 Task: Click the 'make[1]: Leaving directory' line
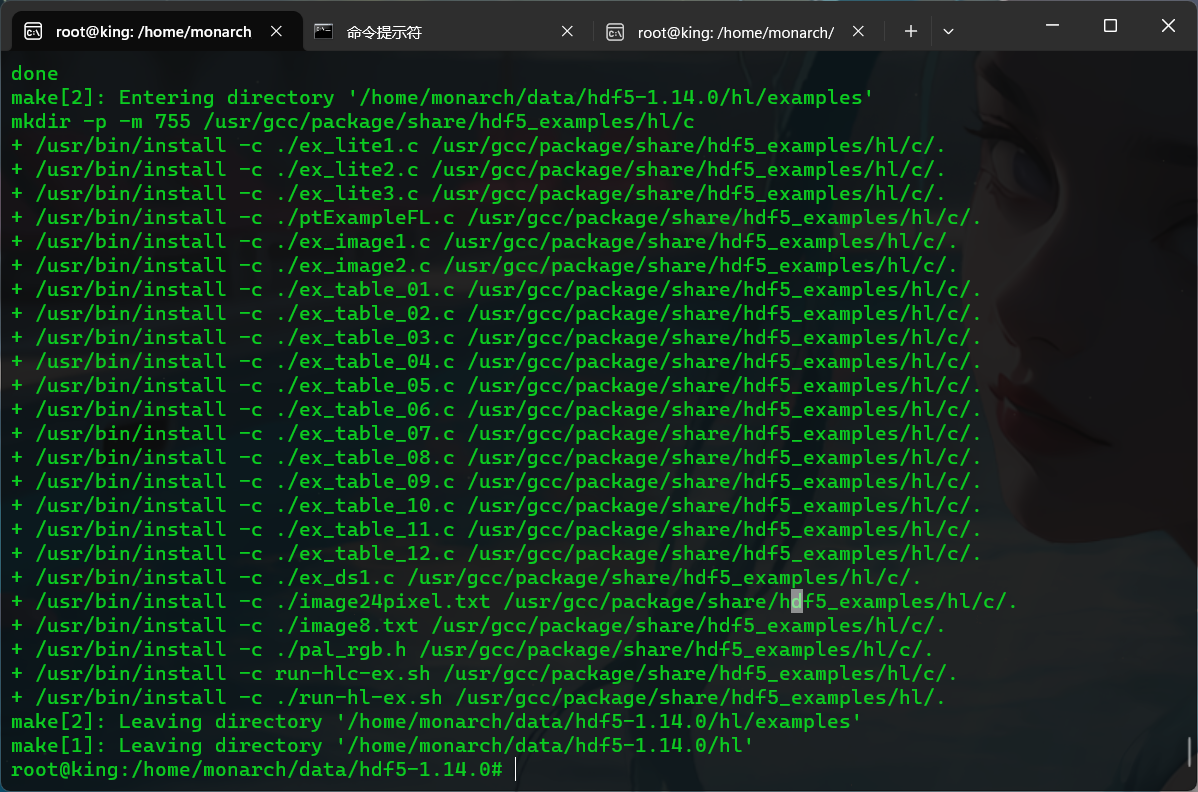point(382,745)
